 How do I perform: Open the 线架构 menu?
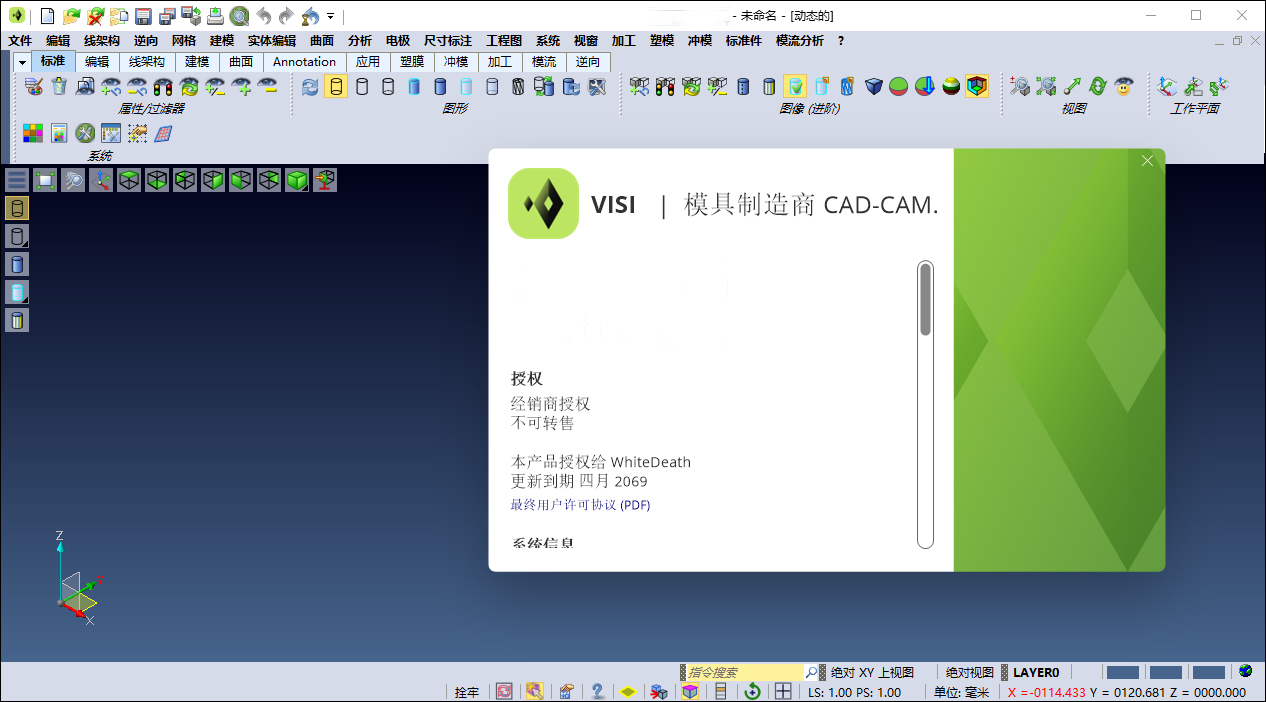101,41
